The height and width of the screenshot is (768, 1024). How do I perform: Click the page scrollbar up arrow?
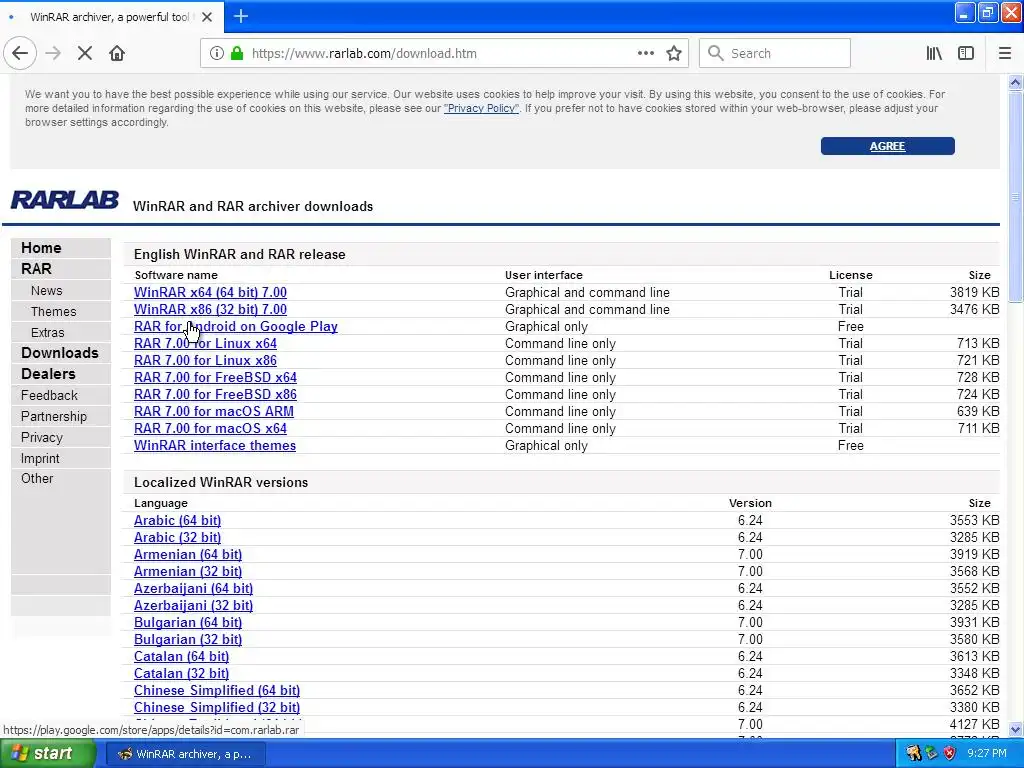pos(1016,82)
